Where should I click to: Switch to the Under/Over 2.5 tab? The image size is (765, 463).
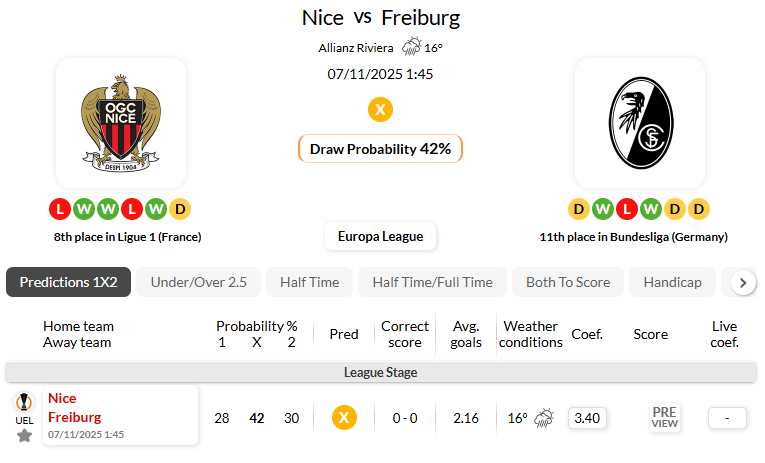[198, 282]
